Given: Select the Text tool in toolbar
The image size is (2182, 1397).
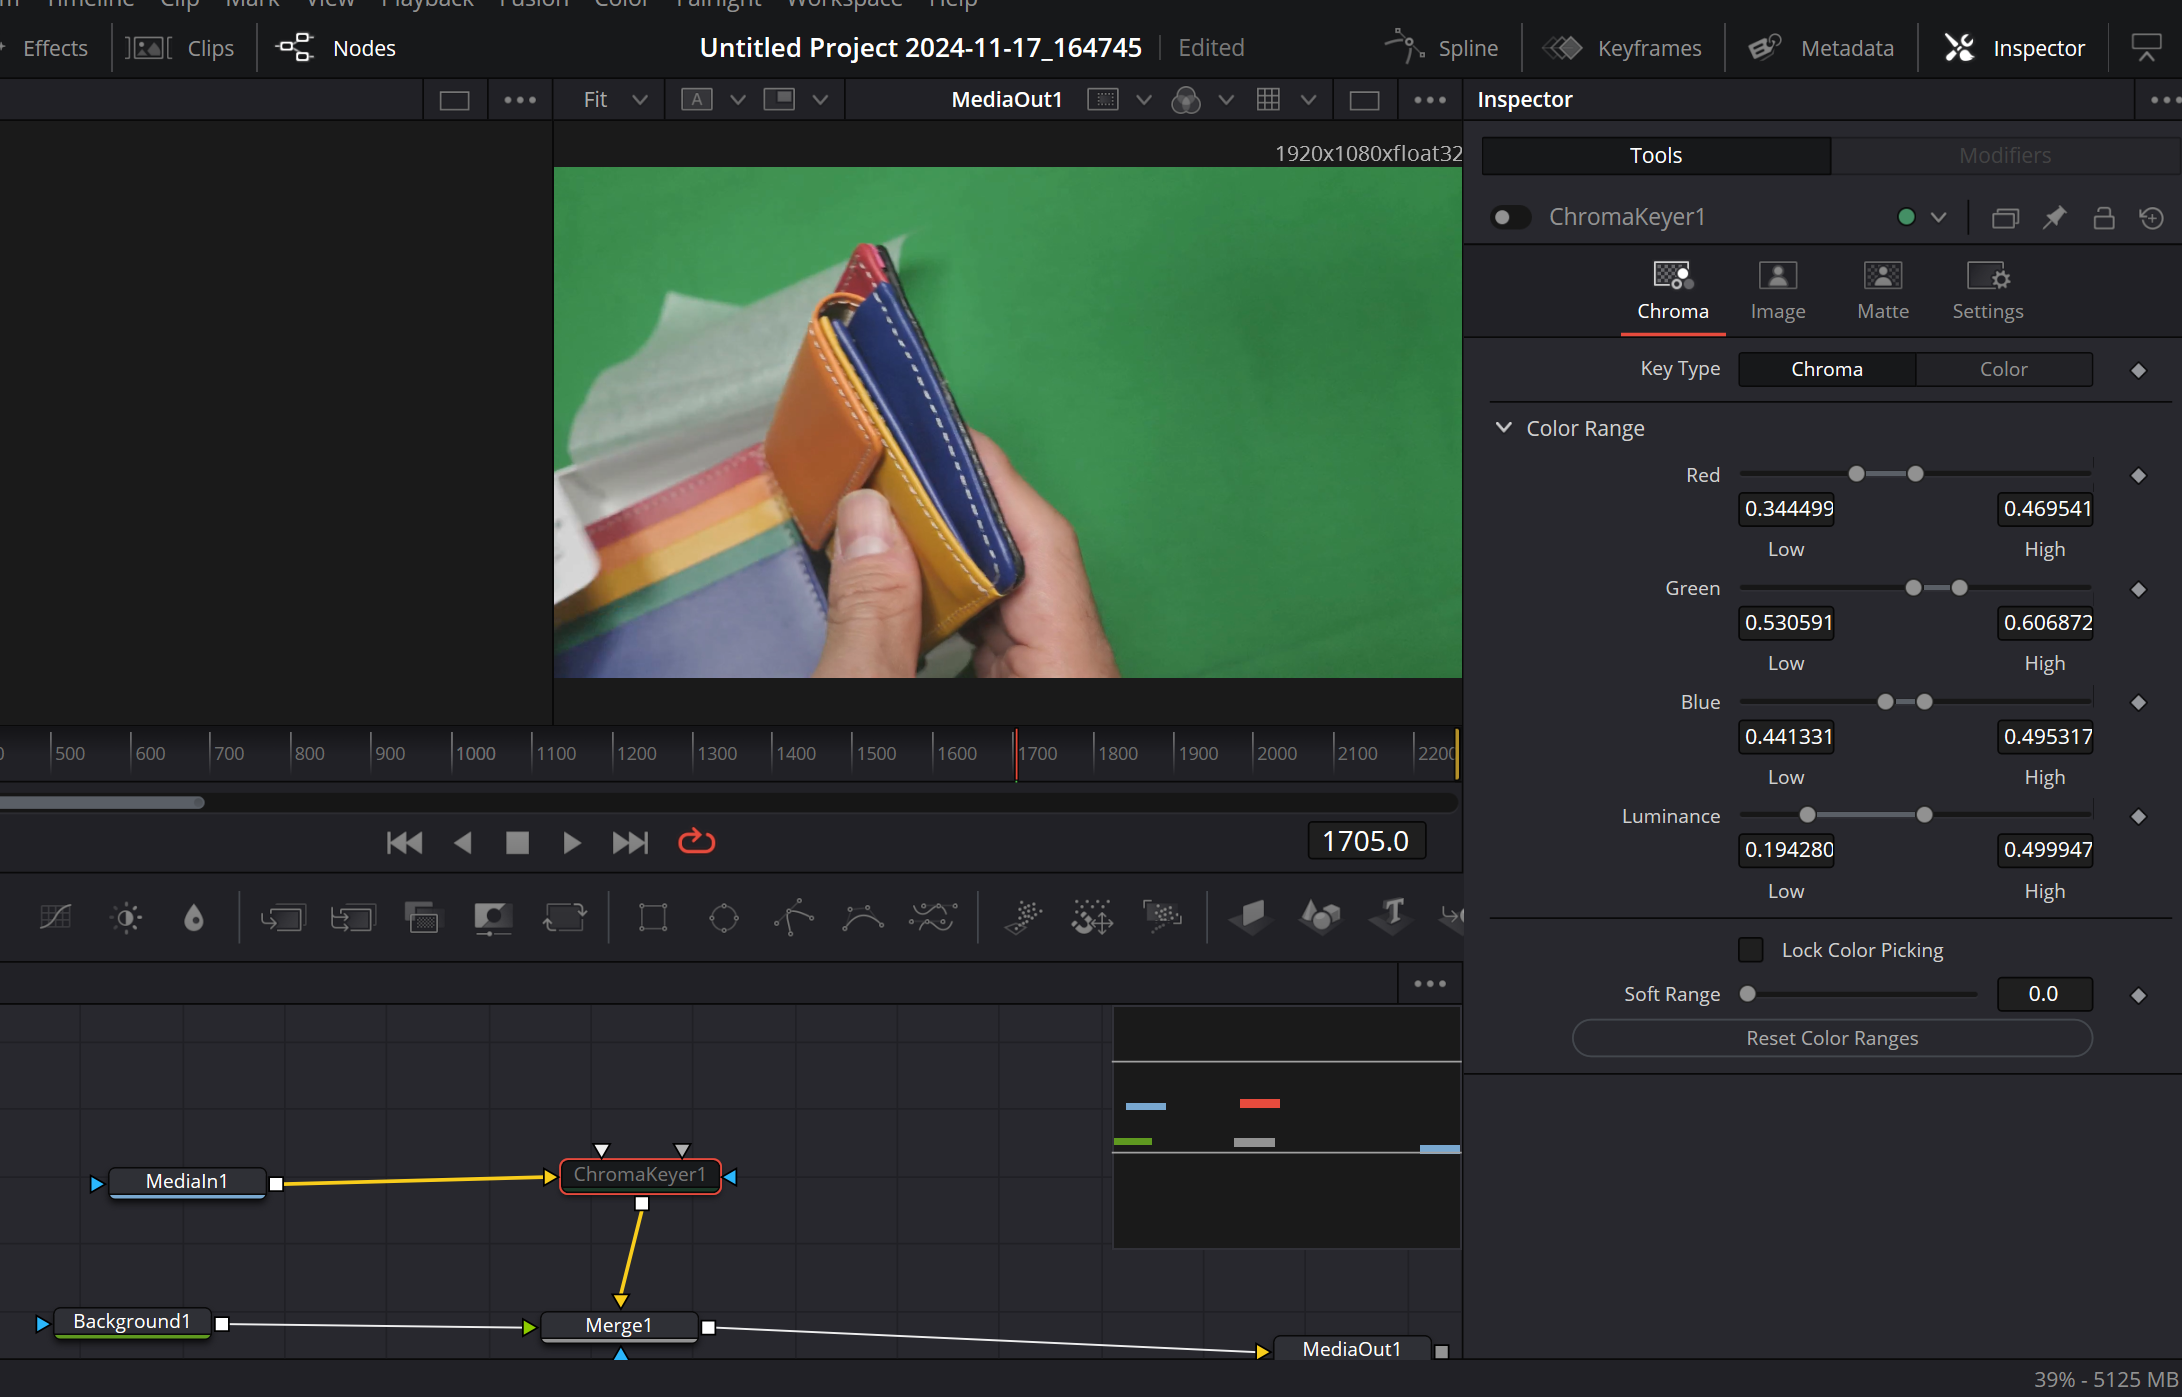Looking at the screenshot, I should 1391,915.
